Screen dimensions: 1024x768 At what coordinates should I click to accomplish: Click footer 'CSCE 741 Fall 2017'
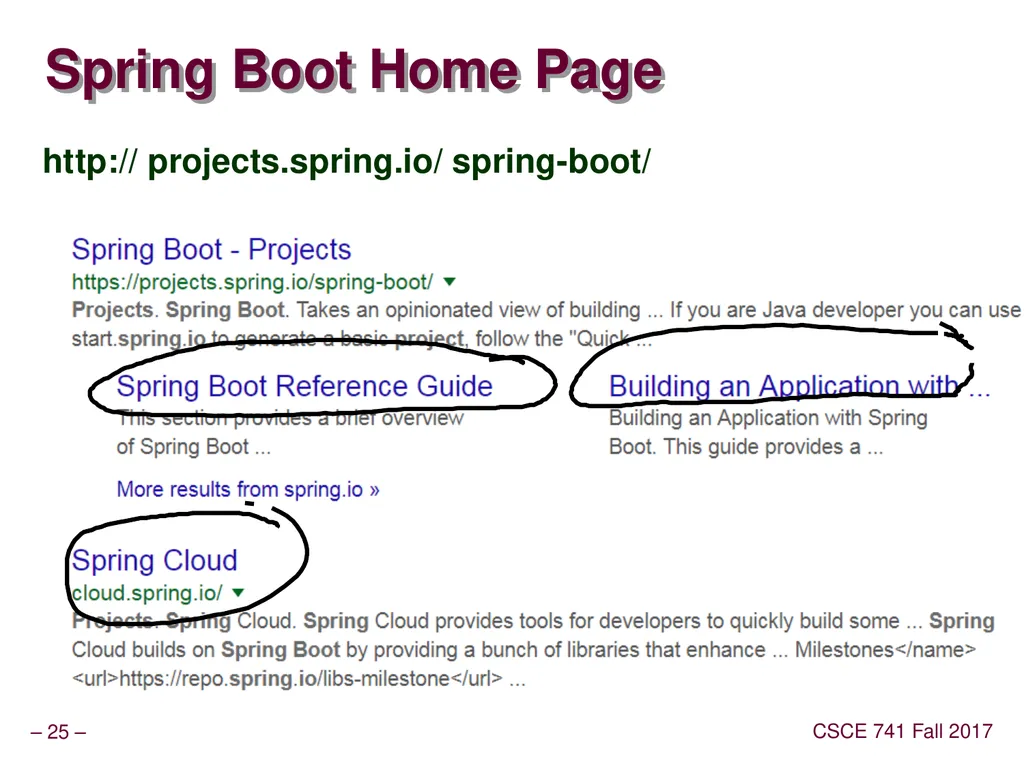click(x=903, y=731)
